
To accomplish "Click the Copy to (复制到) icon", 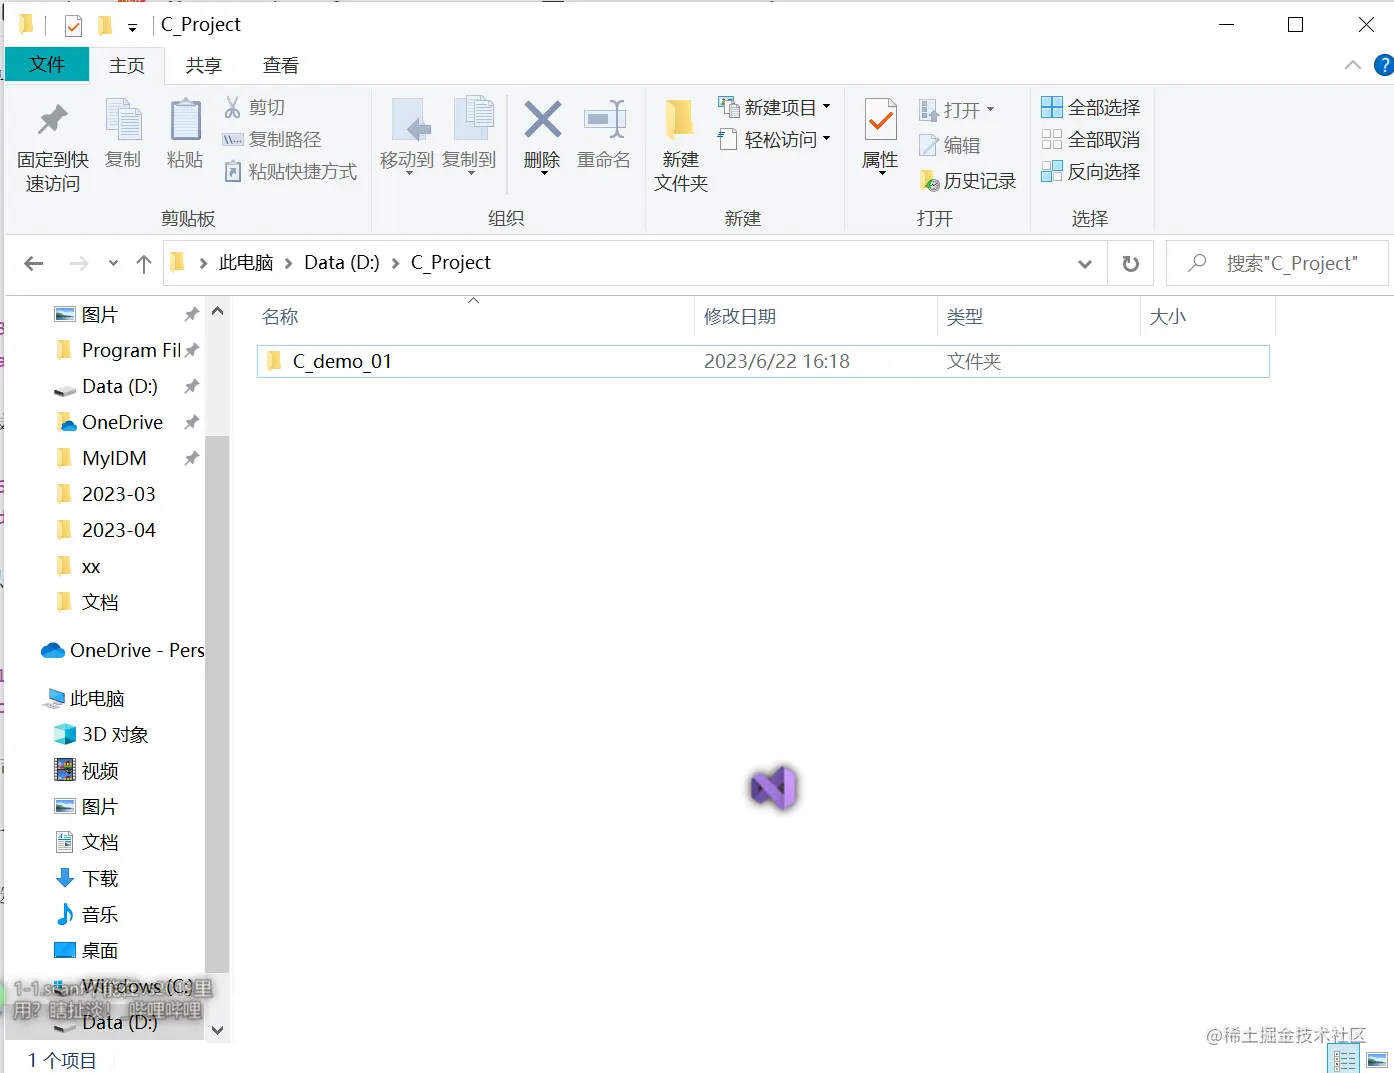I will (x=472, y=119).
